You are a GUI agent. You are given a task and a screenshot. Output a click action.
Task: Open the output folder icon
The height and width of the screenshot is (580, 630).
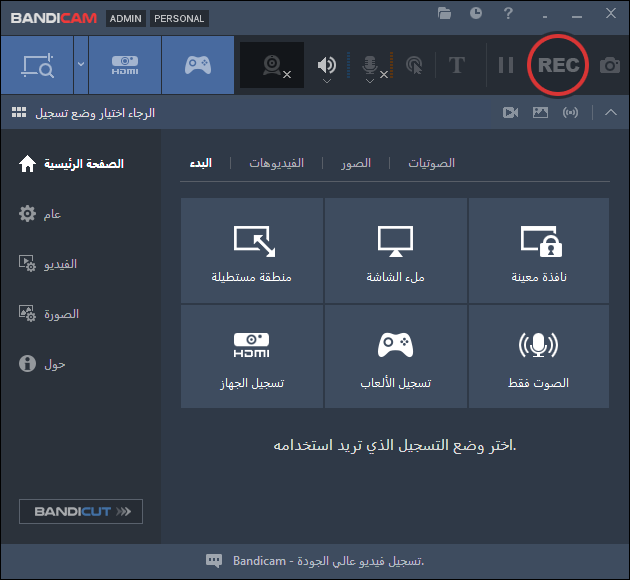pos(444,14)
